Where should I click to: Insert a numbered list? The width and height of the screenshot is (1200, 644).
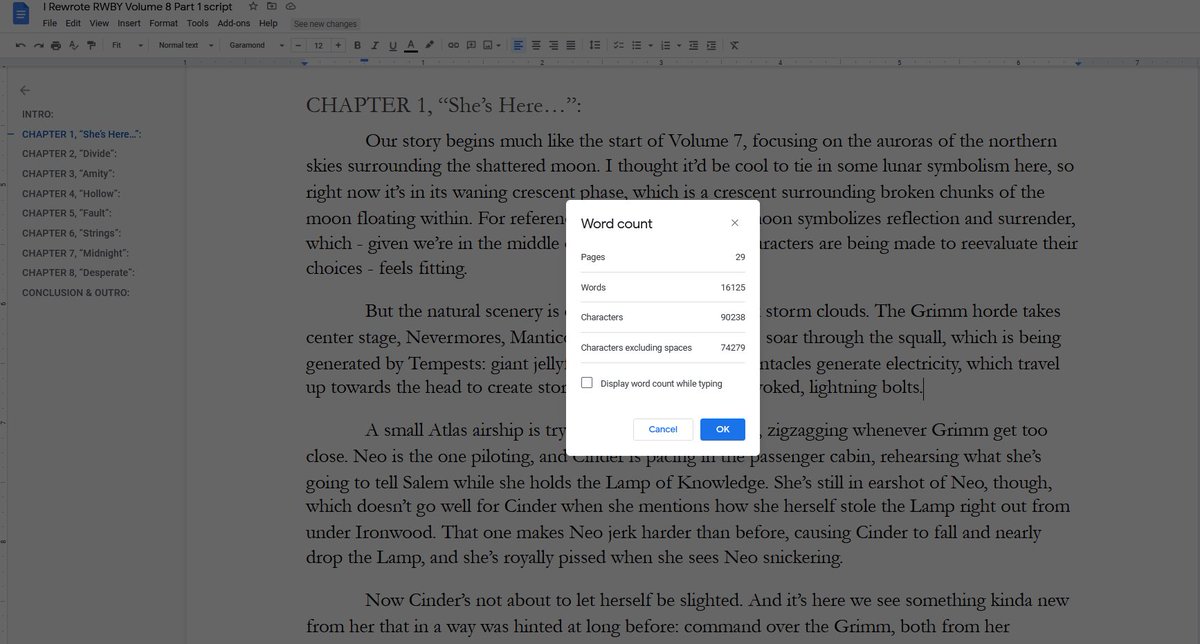(665, 45)
